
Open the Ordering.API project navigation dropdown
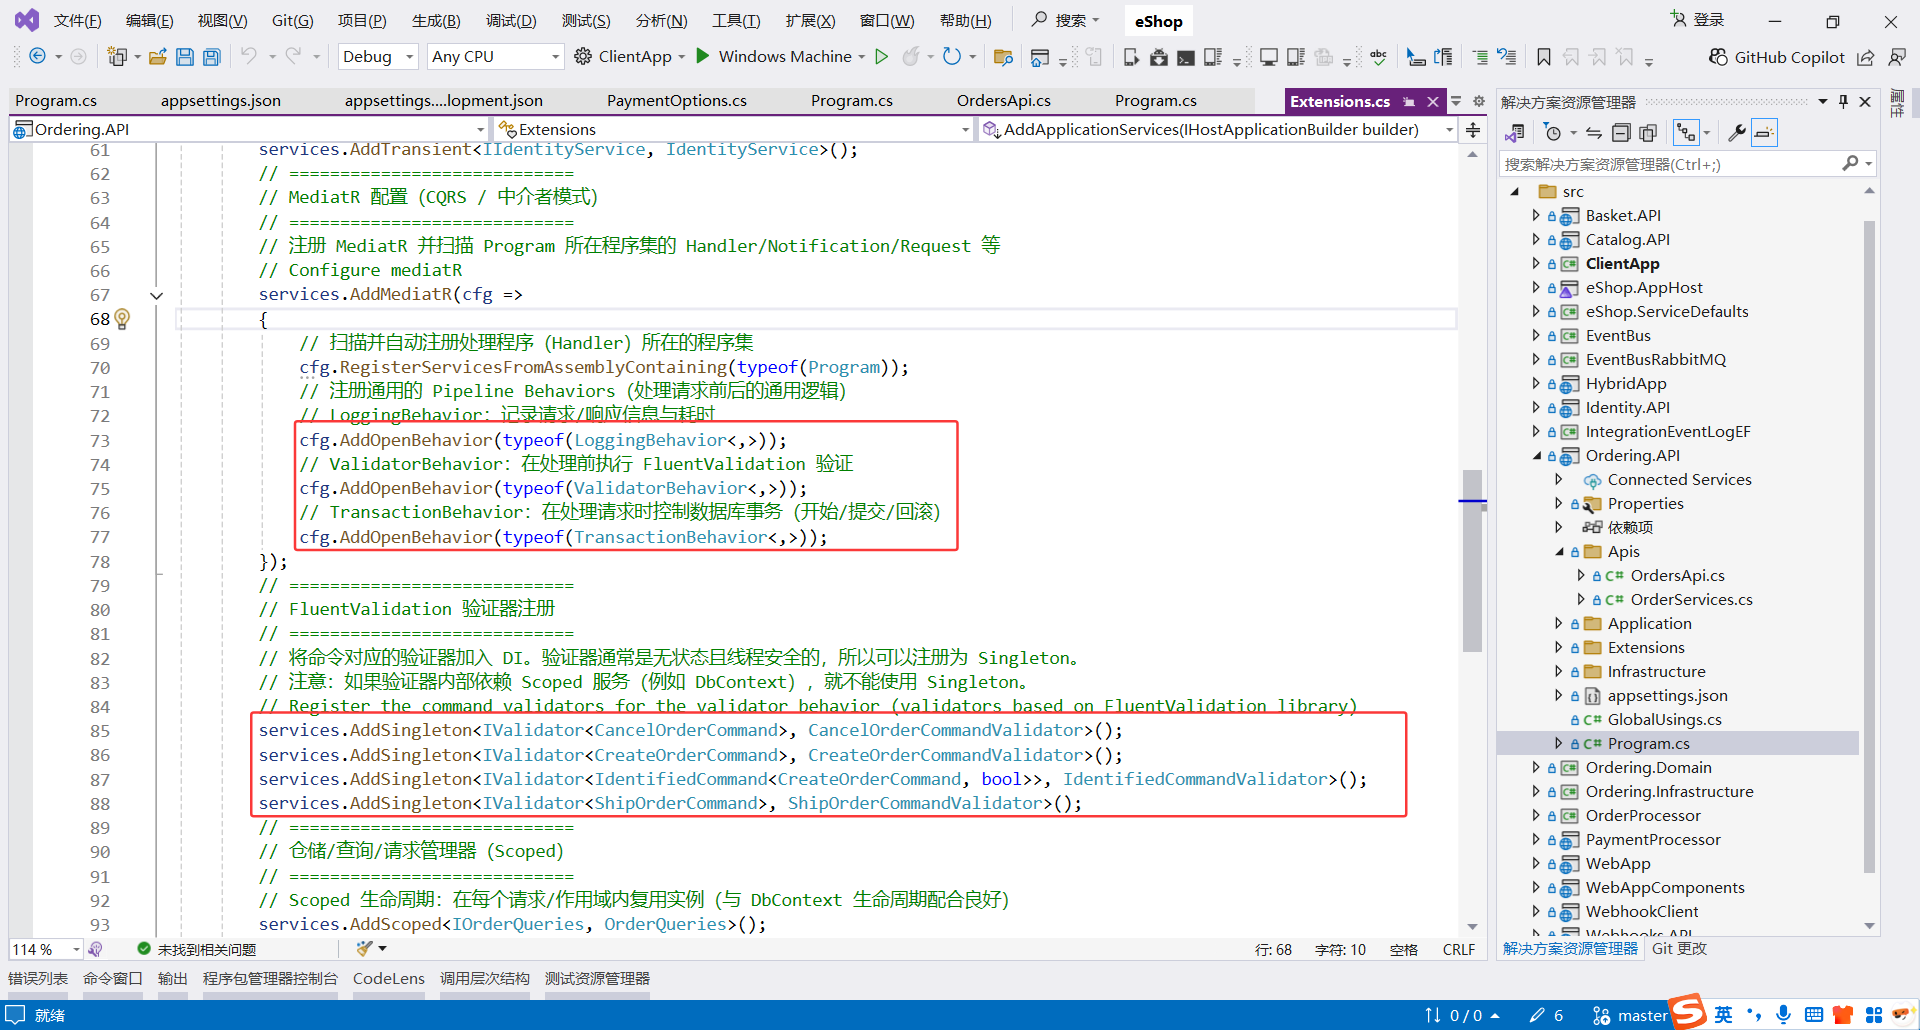point(248,130)
